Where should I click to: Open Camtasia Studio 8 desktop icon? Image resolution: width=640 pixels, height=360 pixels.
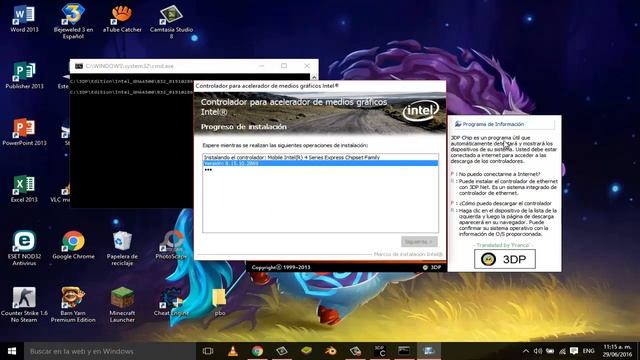[x=171, y=21]
